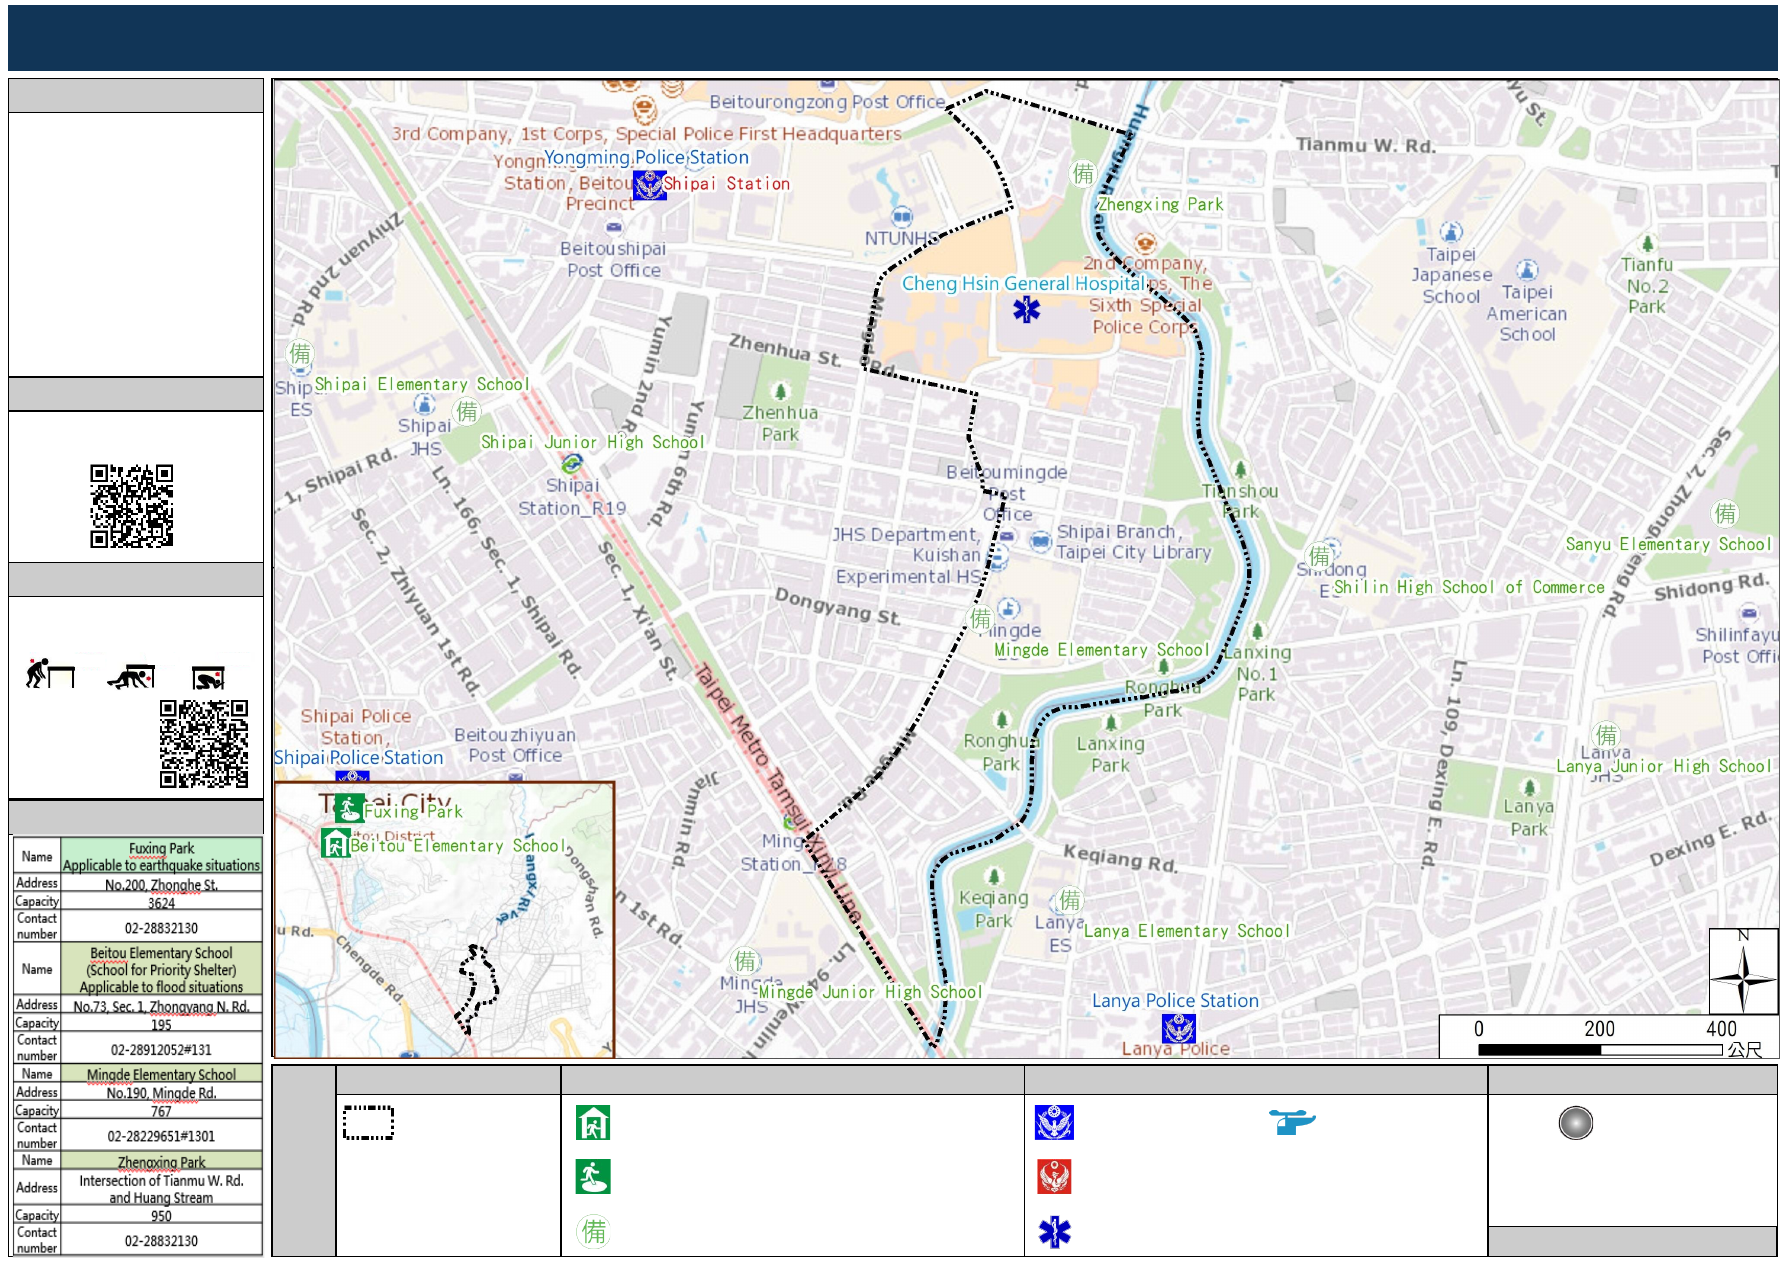Click the blue medical star in the legend
The width and height of the screenshot is (1786, 1263).
tap(1054, 1231)
